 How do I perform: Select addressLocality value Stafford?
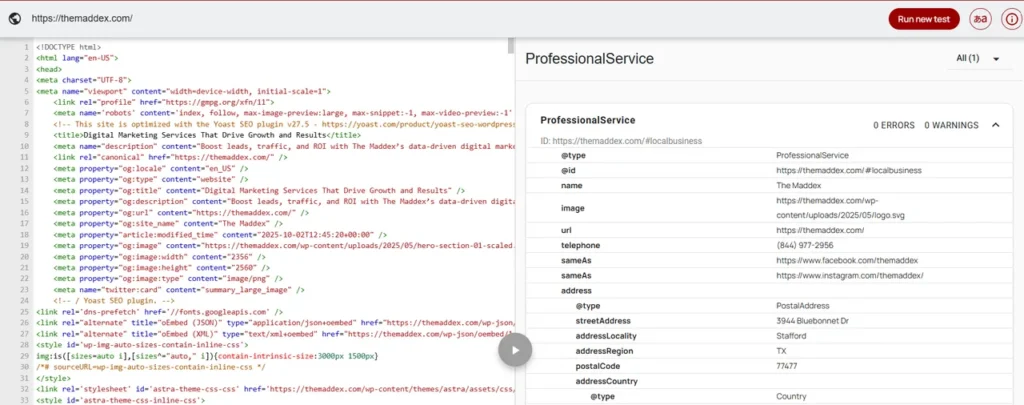click(791, 336)
